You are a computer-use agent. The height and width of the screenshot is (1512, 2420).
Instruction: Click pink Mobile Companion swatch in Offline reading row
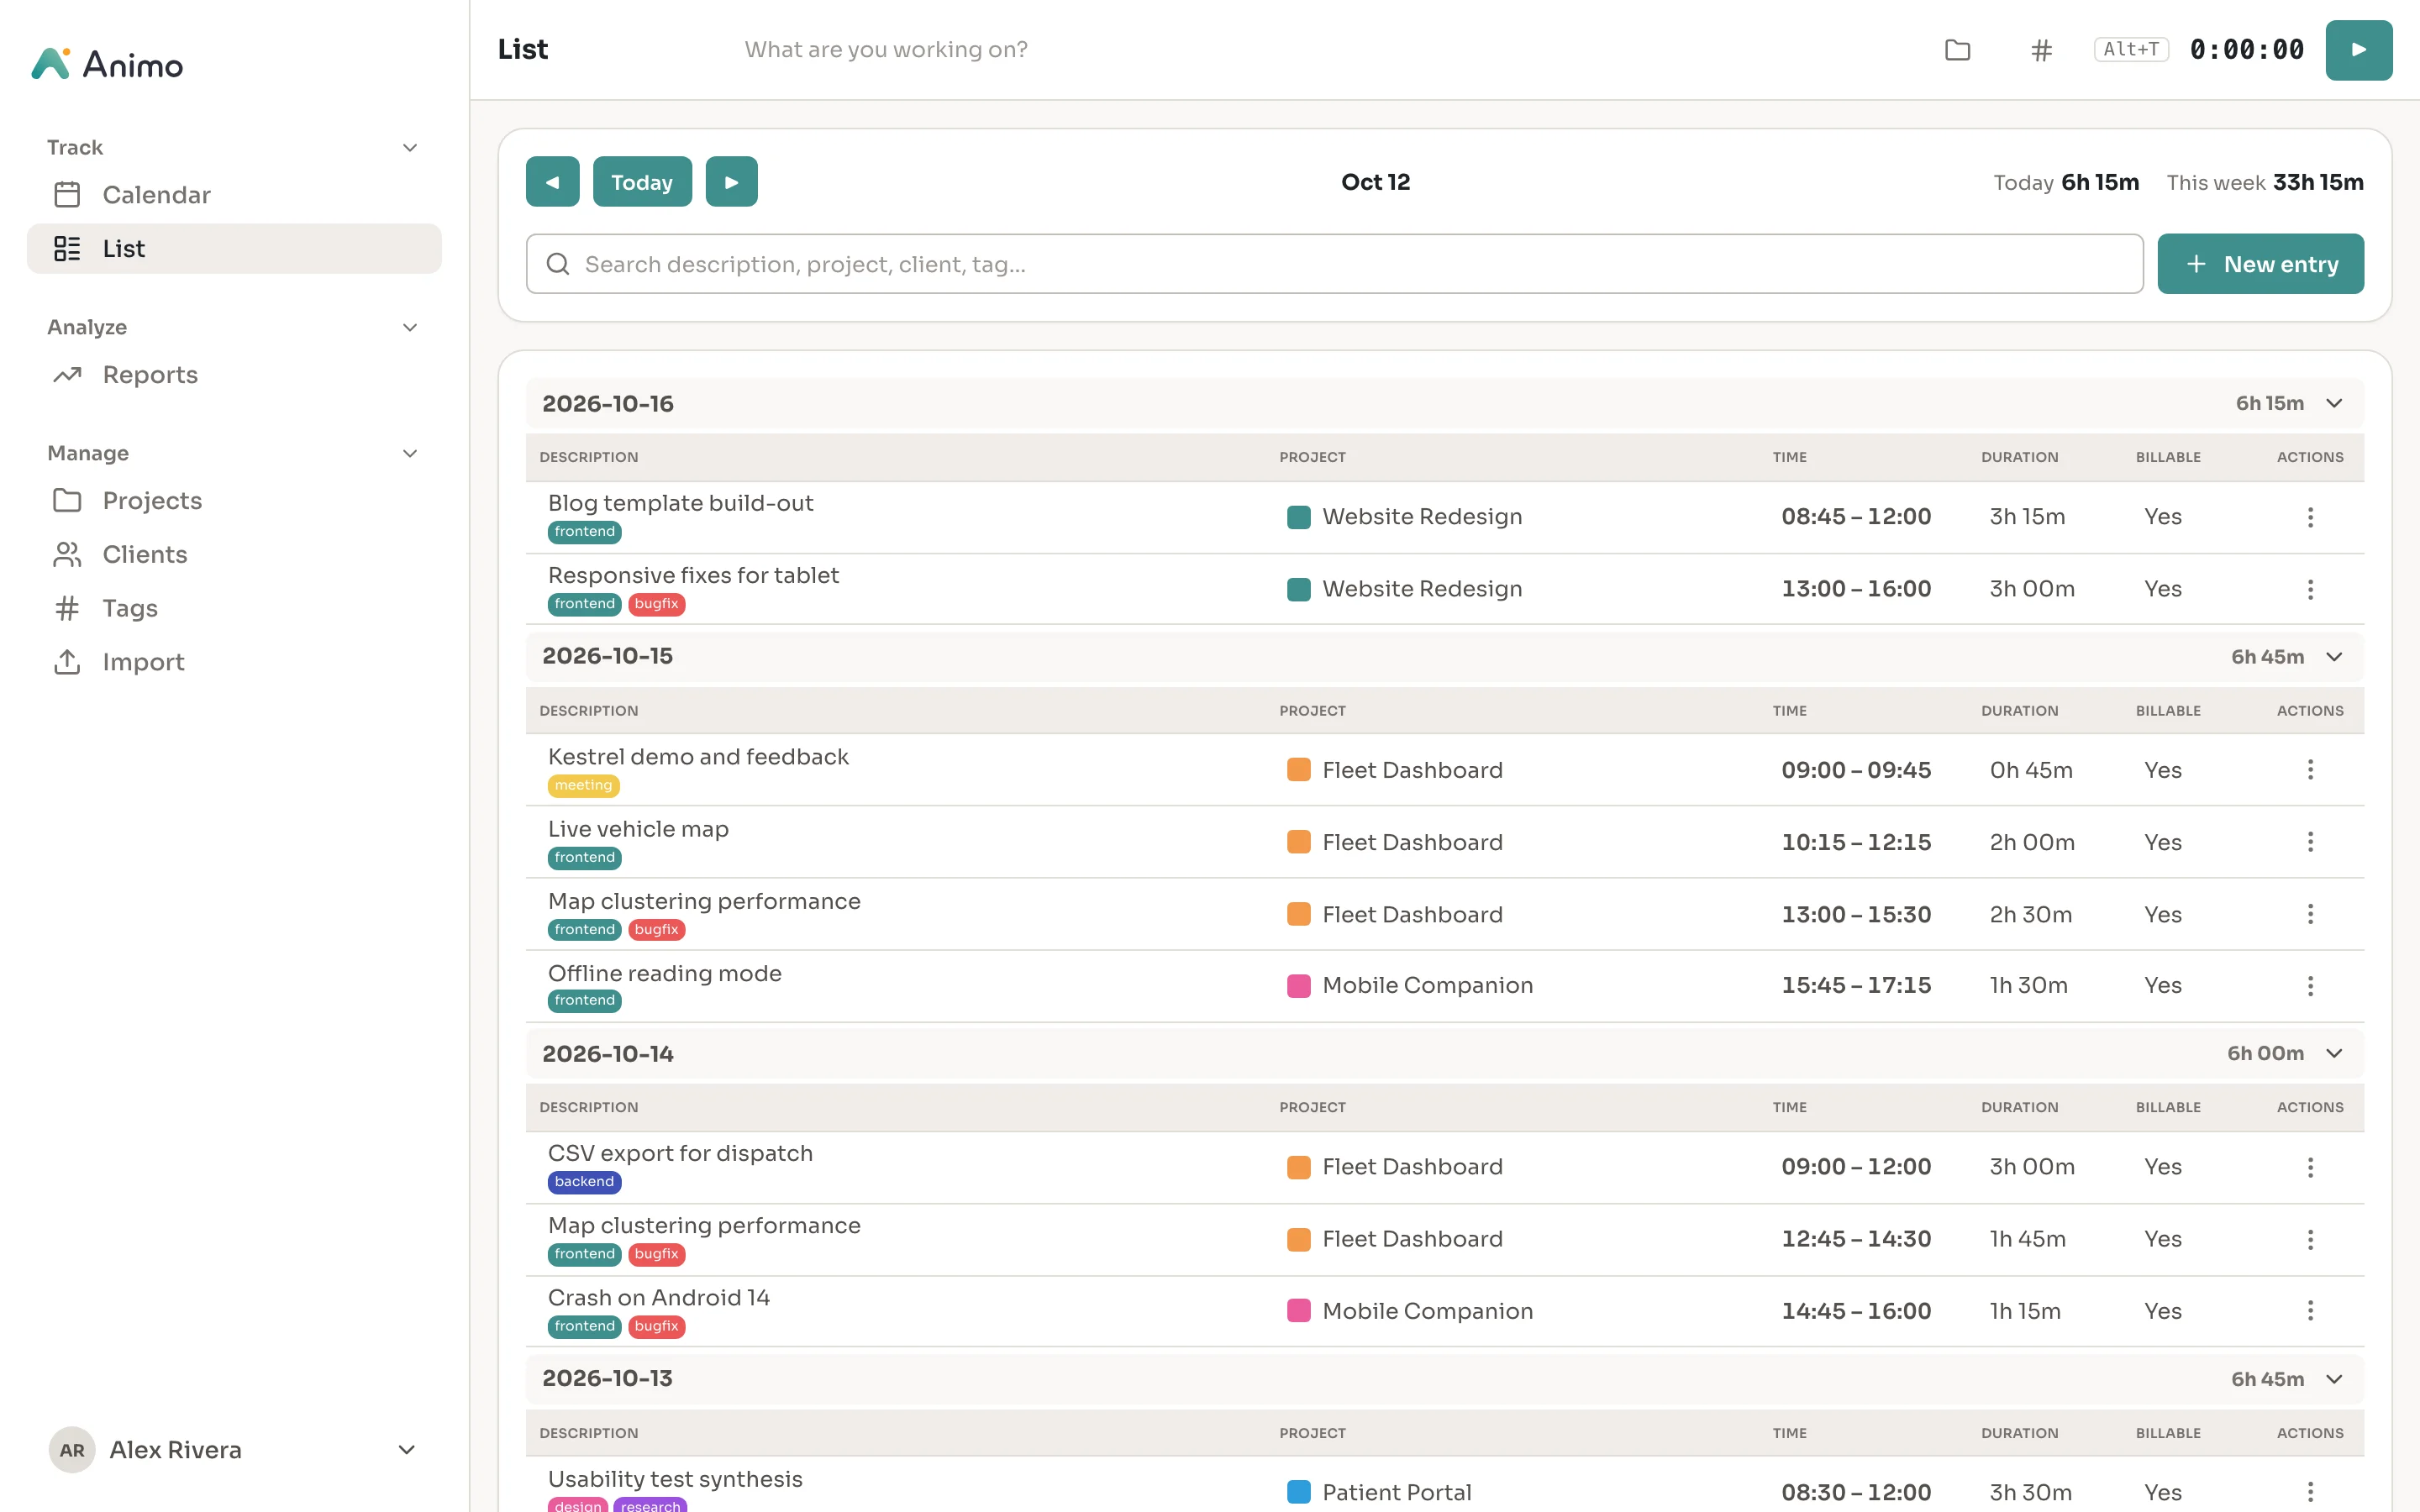coord(1298,986)
